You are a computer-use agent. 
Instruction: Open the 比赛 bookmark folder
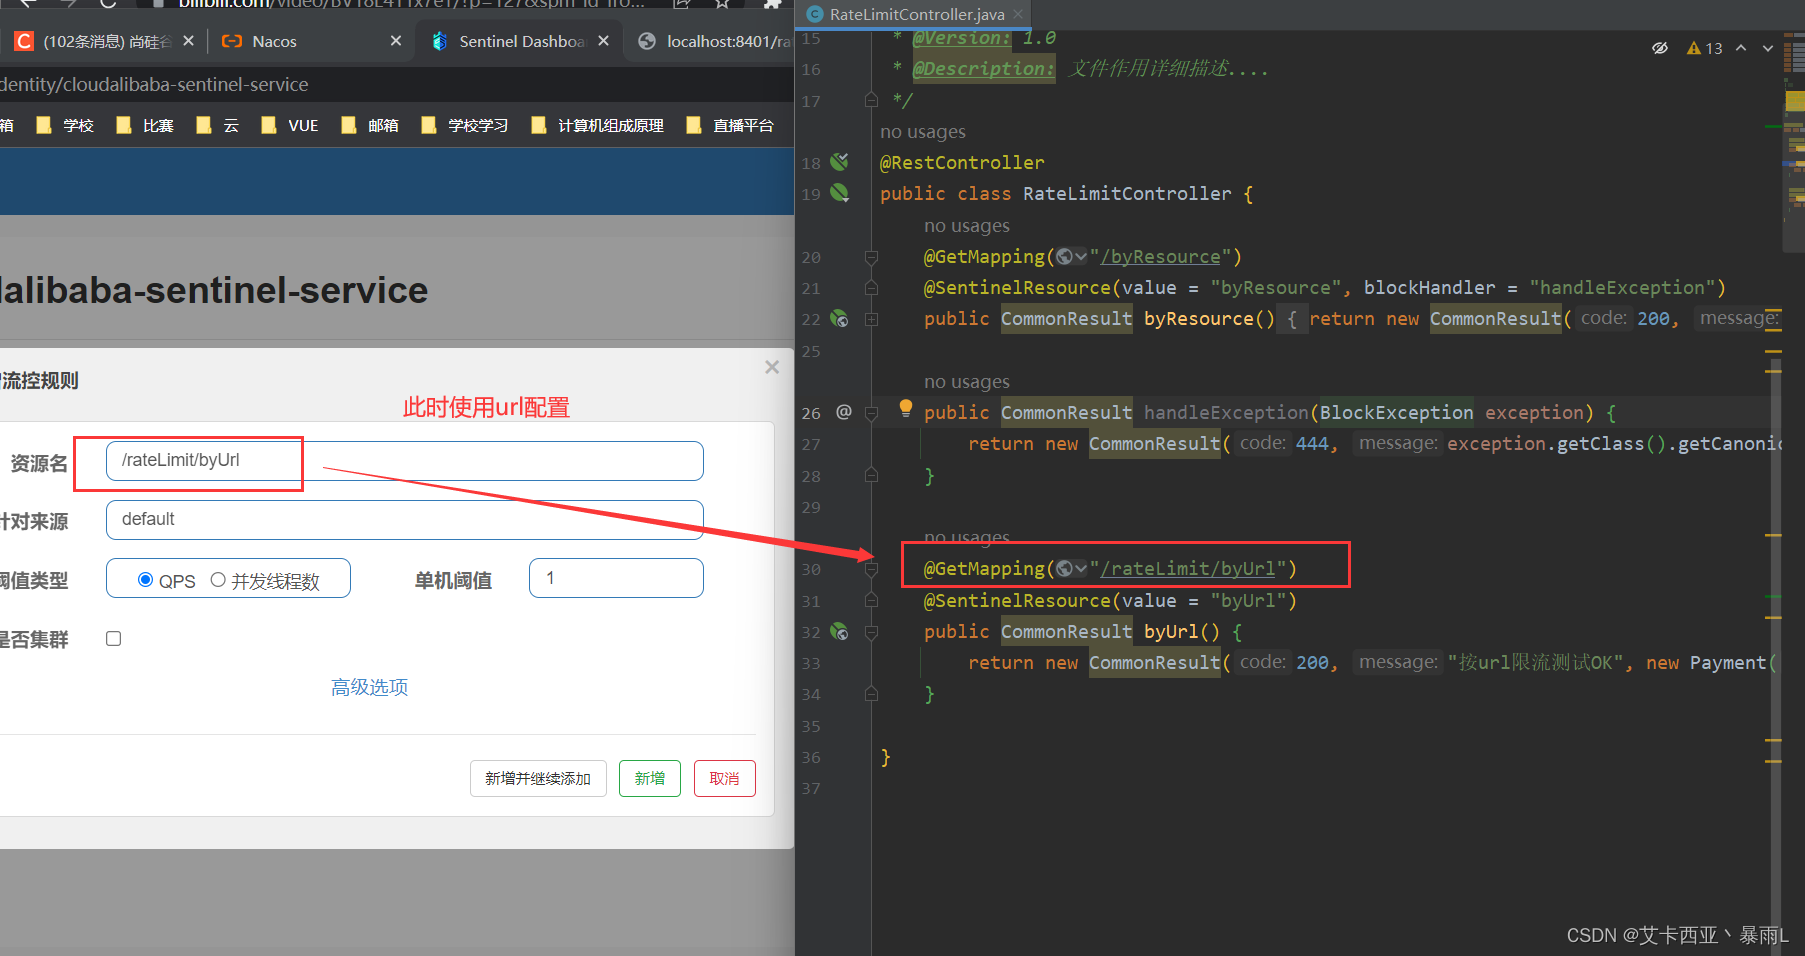(x=145, y=125)
